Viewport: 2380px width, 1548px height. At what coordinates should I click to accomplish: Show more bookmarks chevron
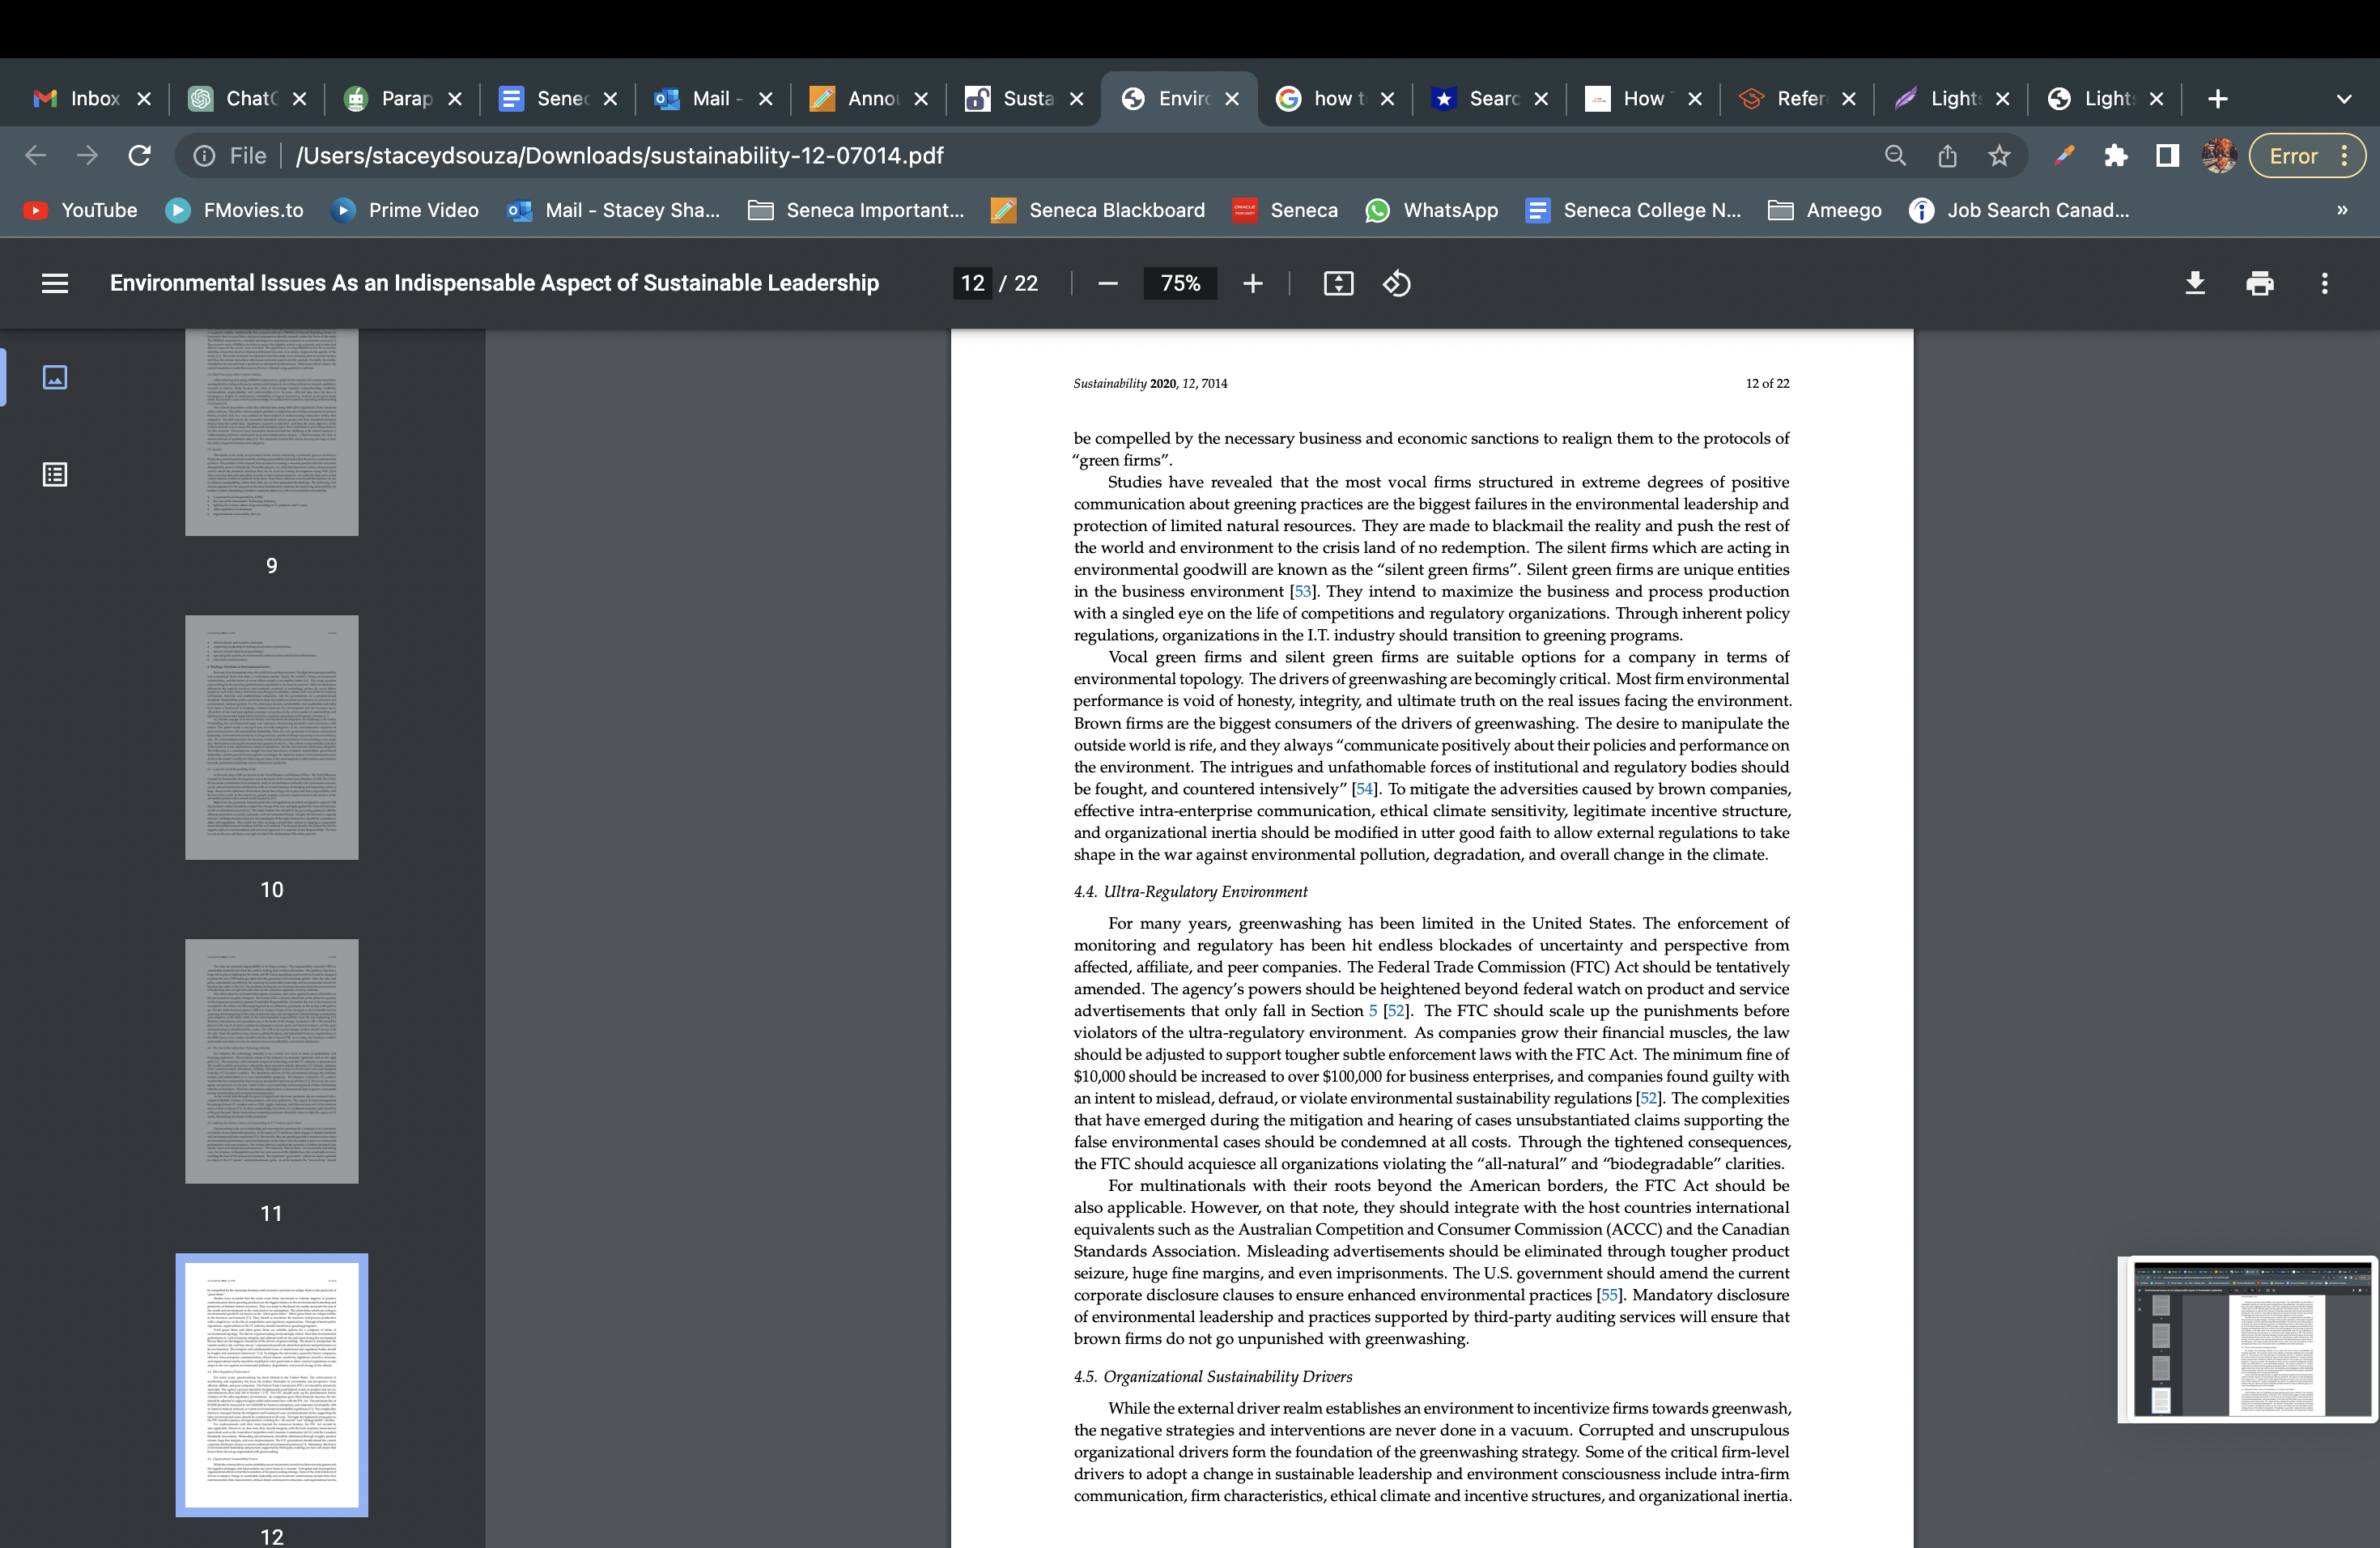[x=2342, y=211]
